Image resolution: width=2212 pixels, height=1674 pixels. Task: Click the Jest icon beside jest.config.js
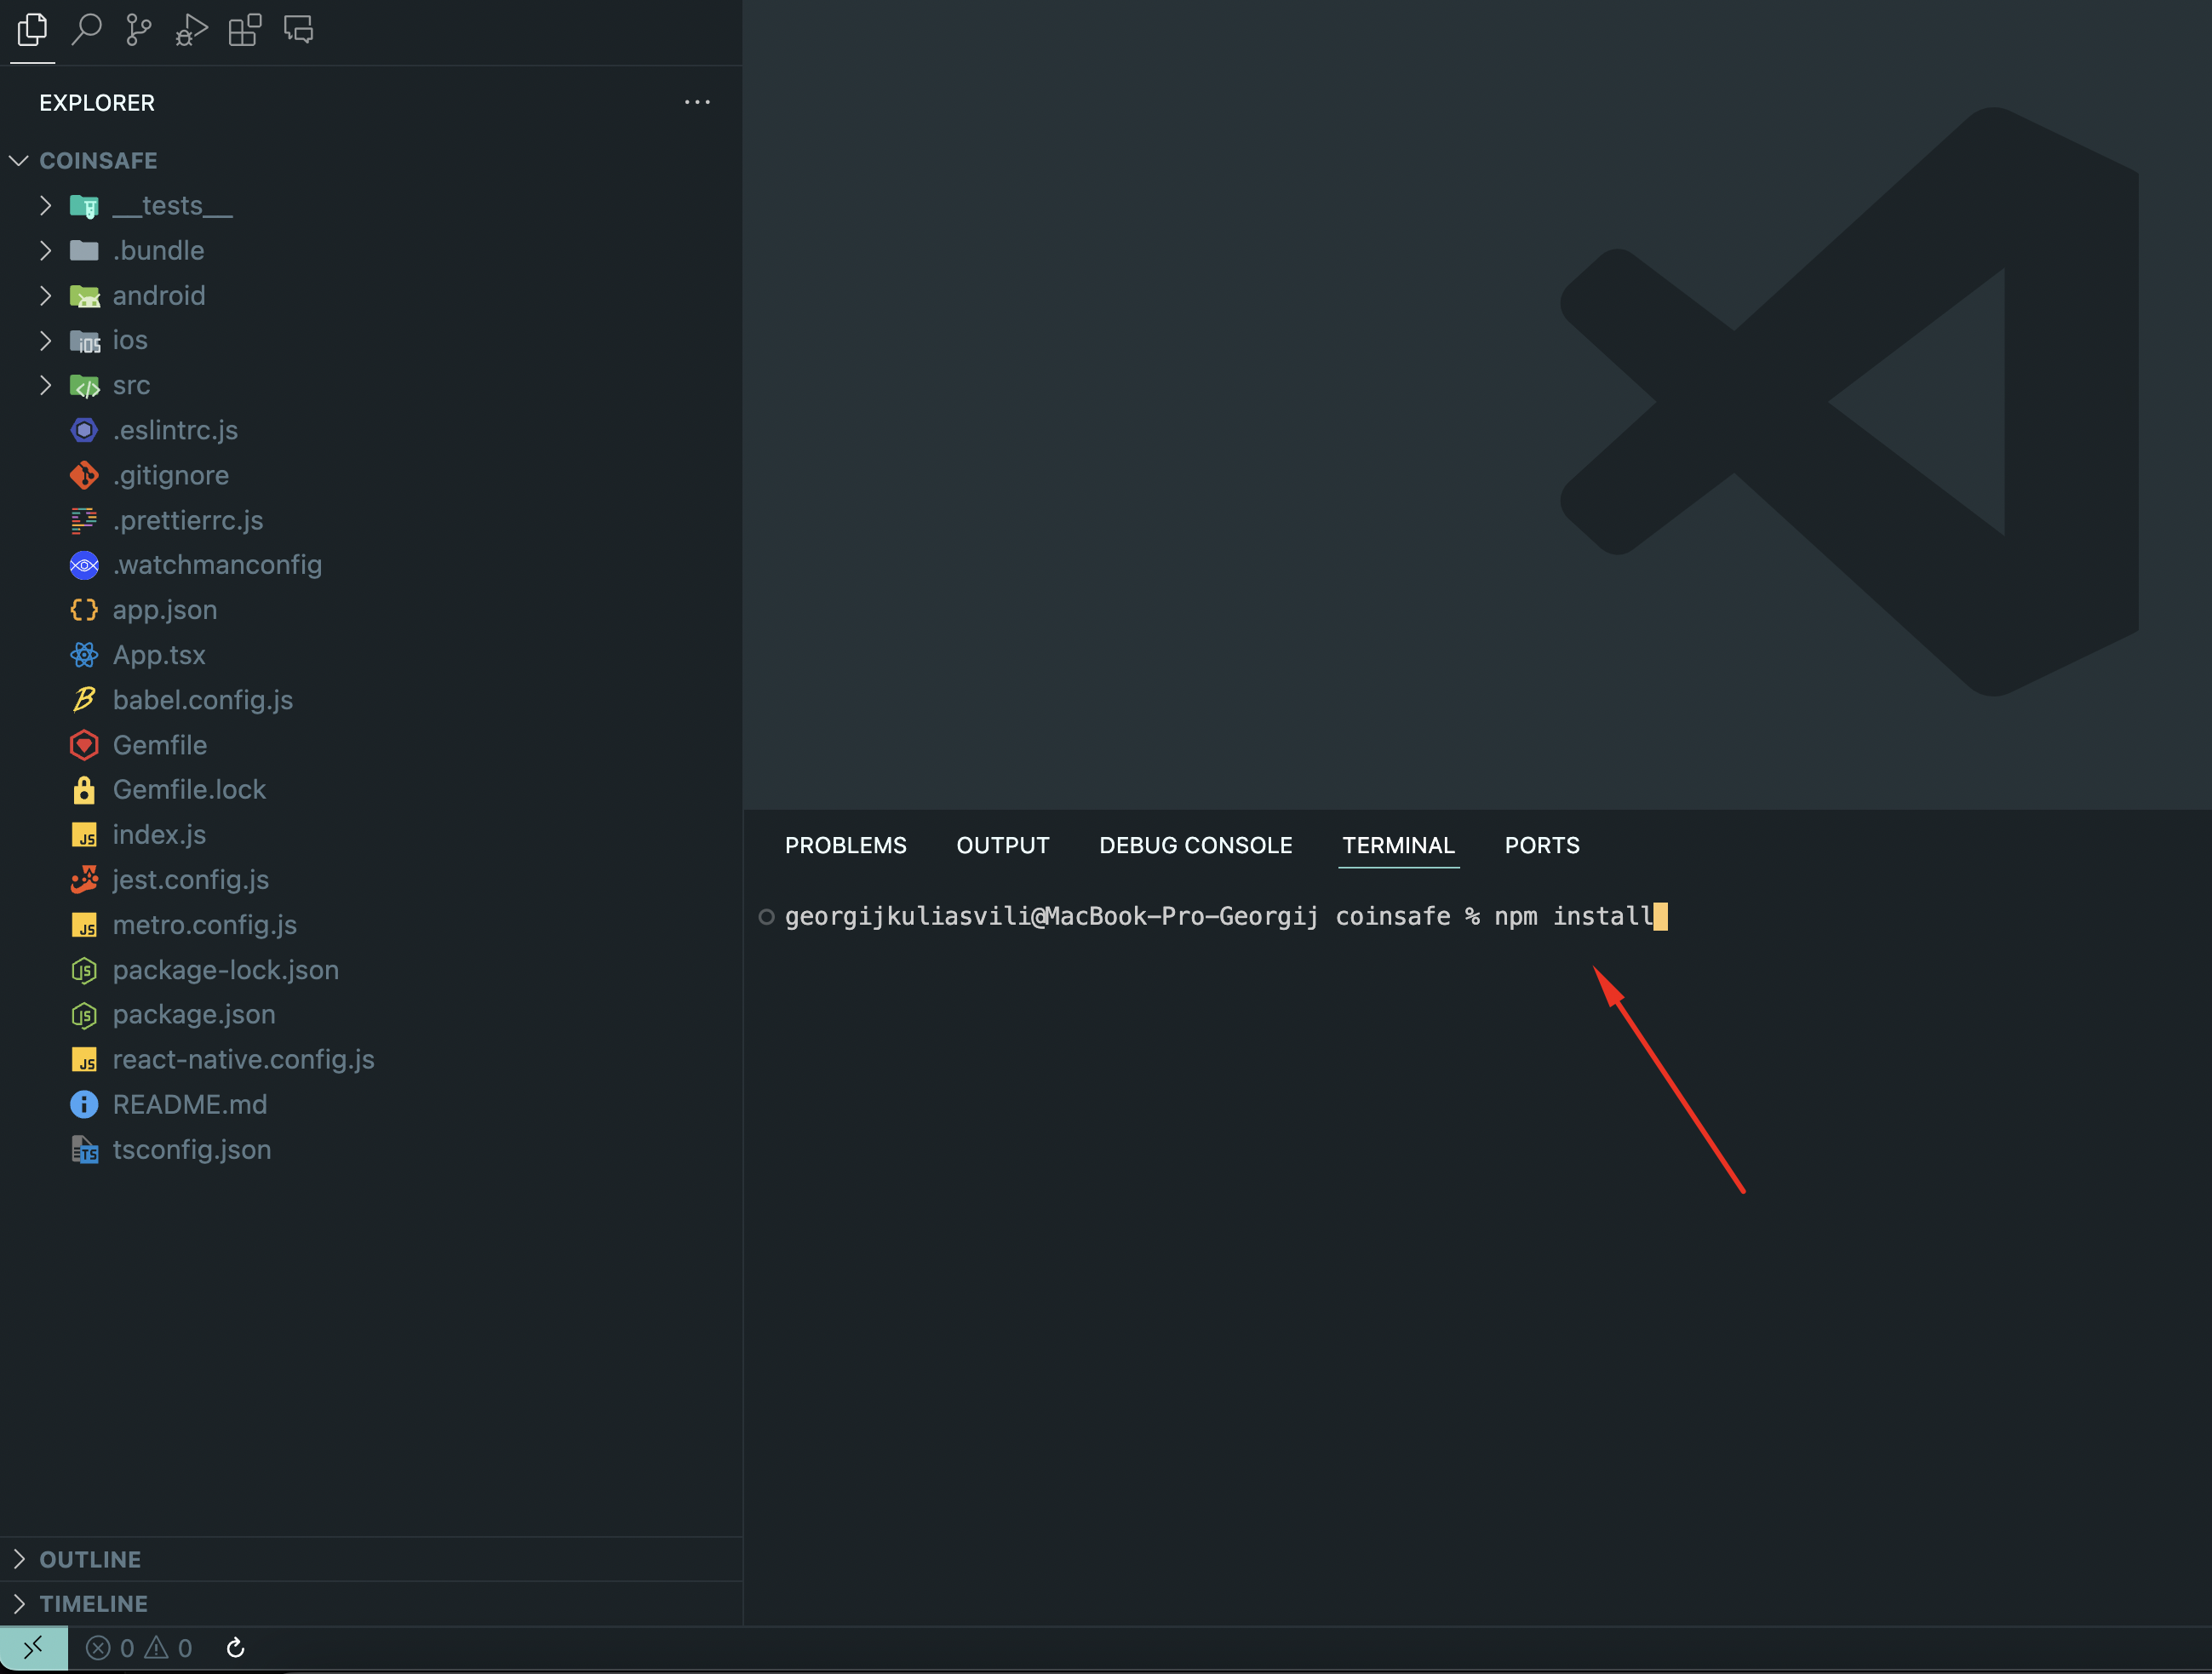tap(84, 880)
